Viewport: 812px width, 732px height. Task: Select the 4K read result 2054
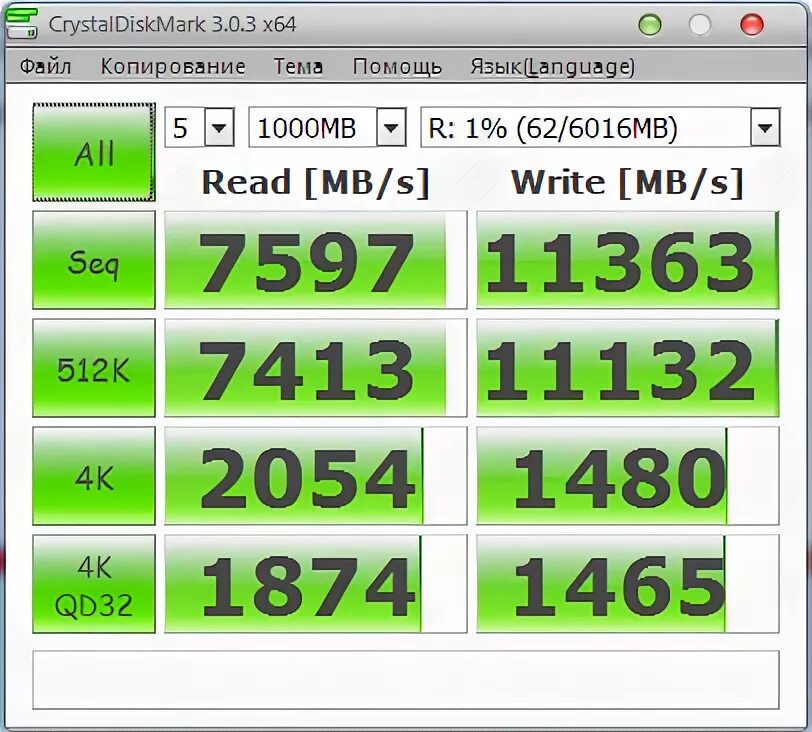coord(315,476)
